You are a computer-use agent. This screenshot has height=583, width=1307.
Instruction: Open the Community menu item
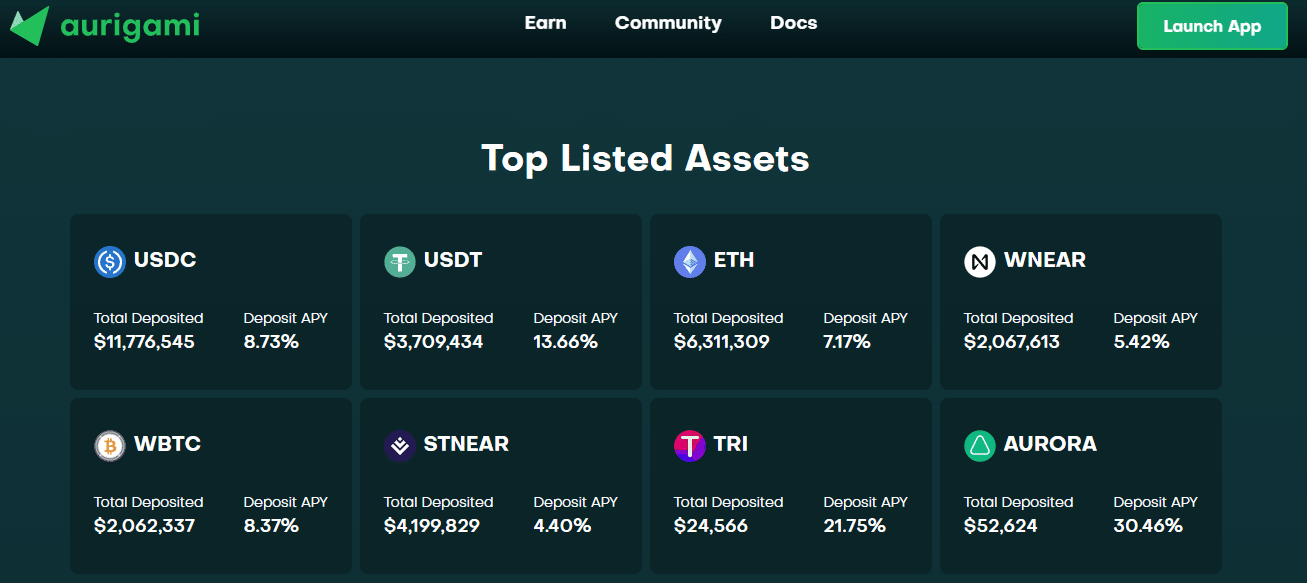coord(668,23)
